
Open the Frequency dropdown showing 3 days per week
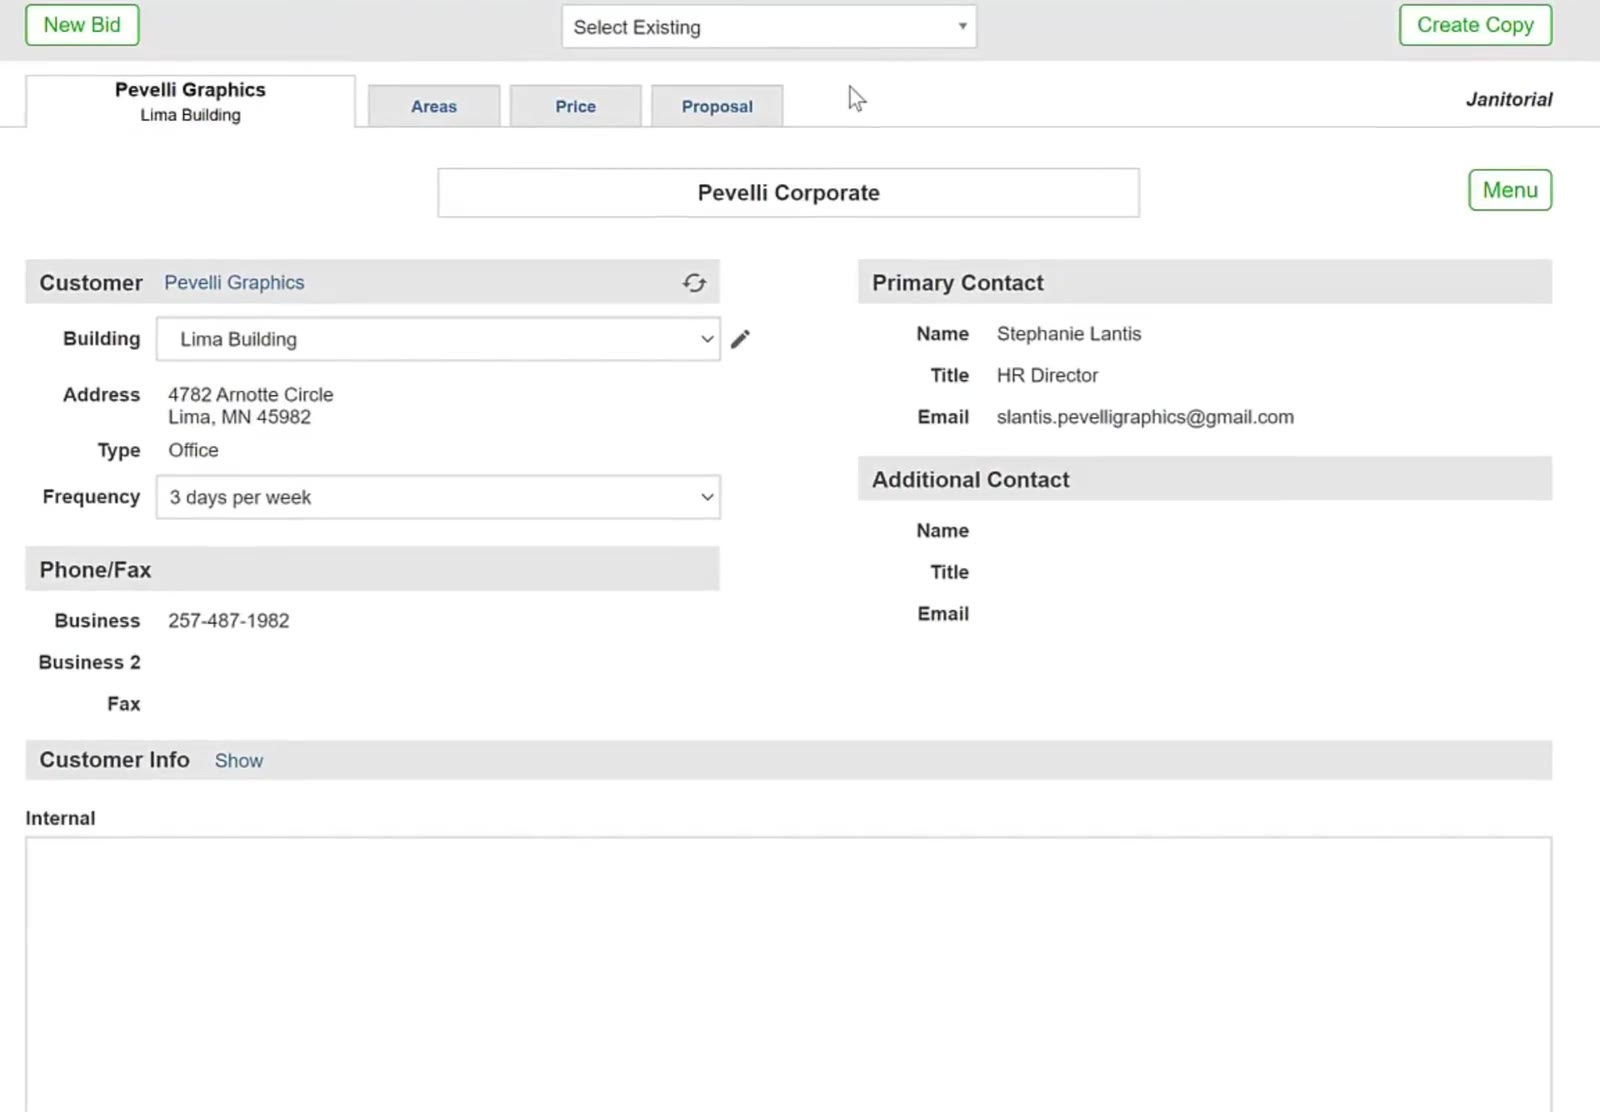point(438,497)
